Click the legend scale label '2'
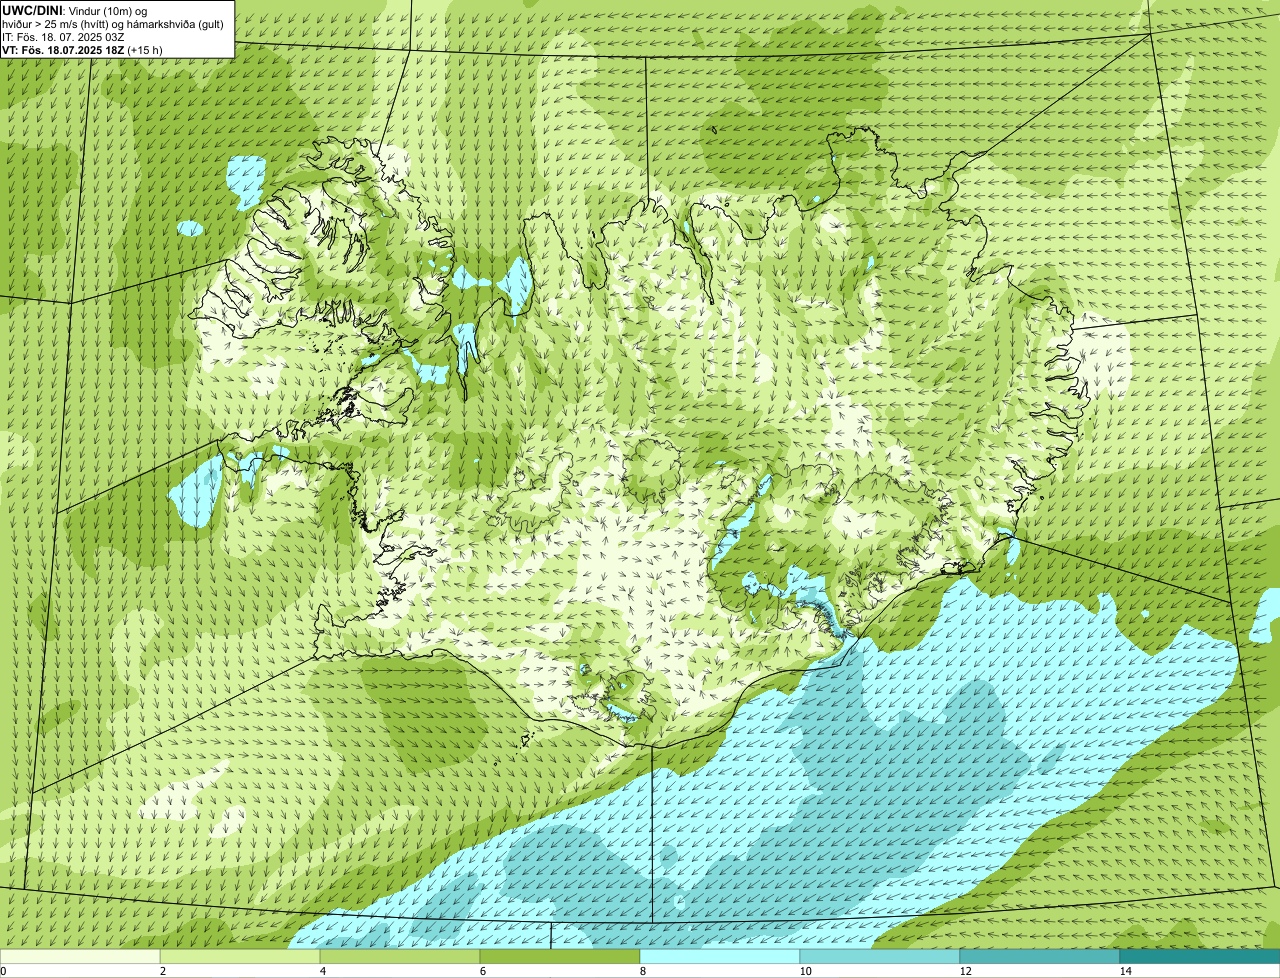This screenshot has height=978, width=1280. [x=162, y=971]
